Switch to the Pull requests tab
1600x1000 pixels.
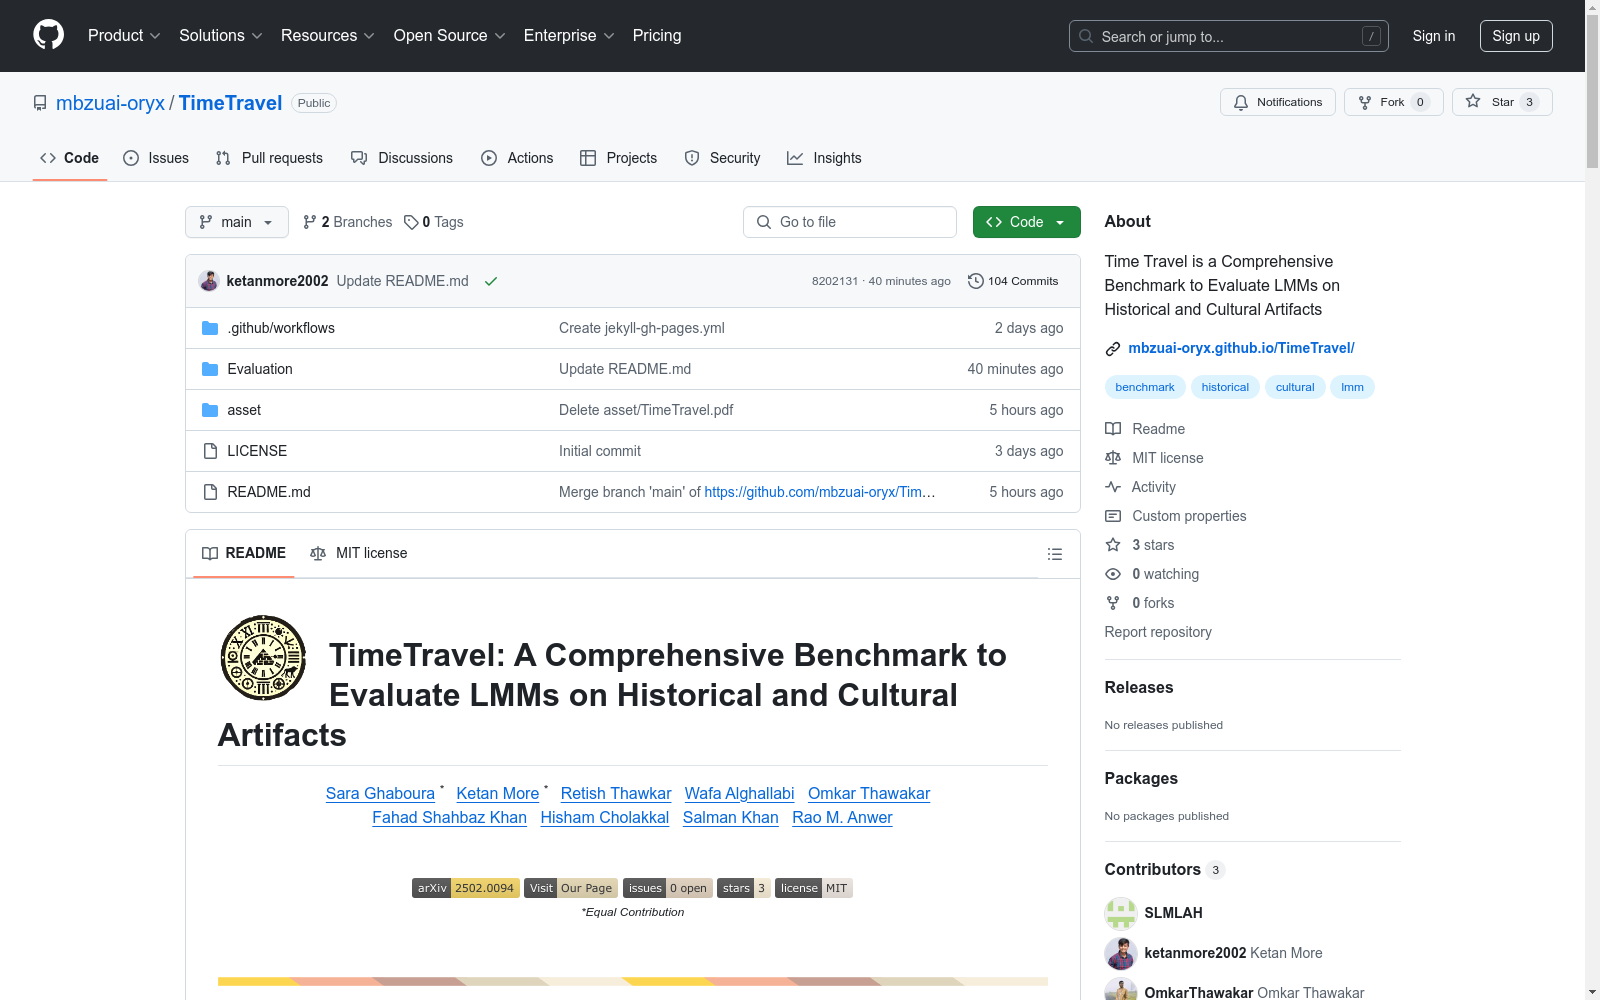click(x=269, y=158)
